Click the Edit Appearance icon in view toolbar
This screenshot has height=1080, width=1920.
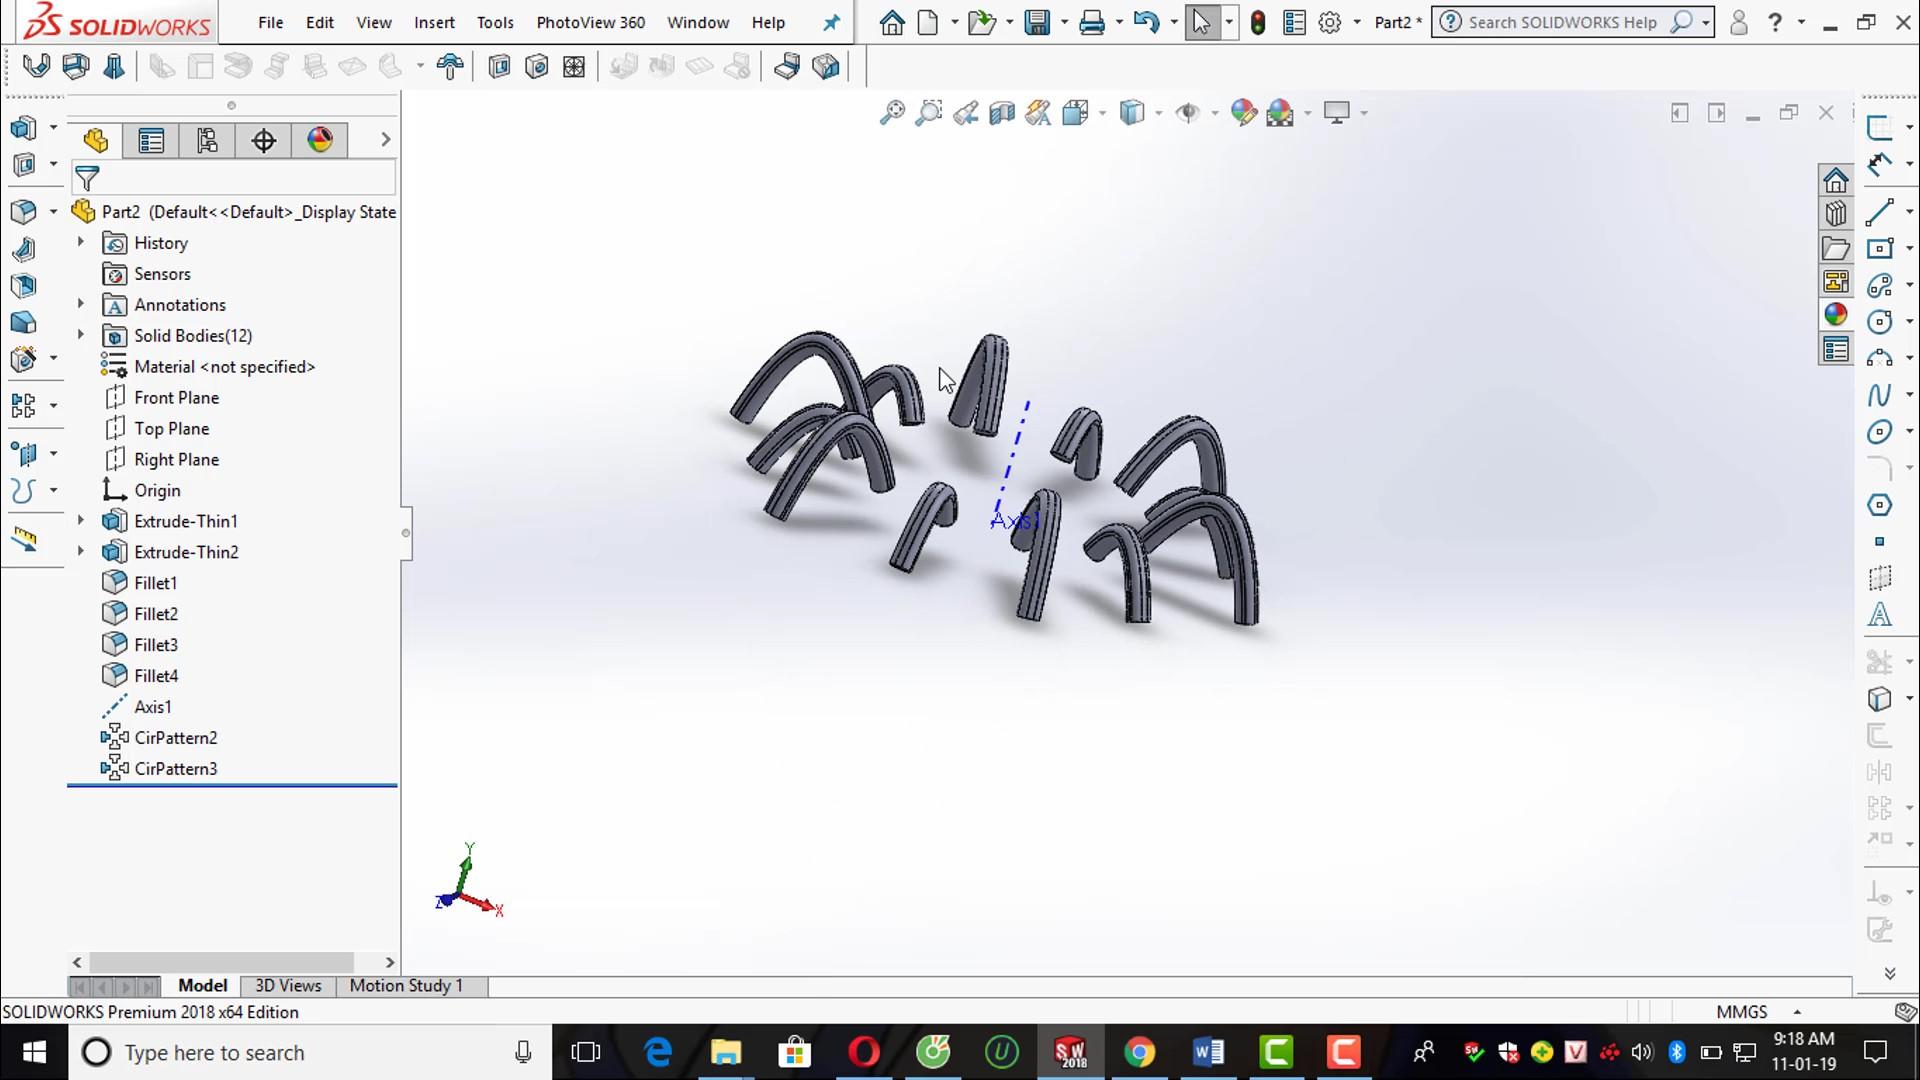1243,113
